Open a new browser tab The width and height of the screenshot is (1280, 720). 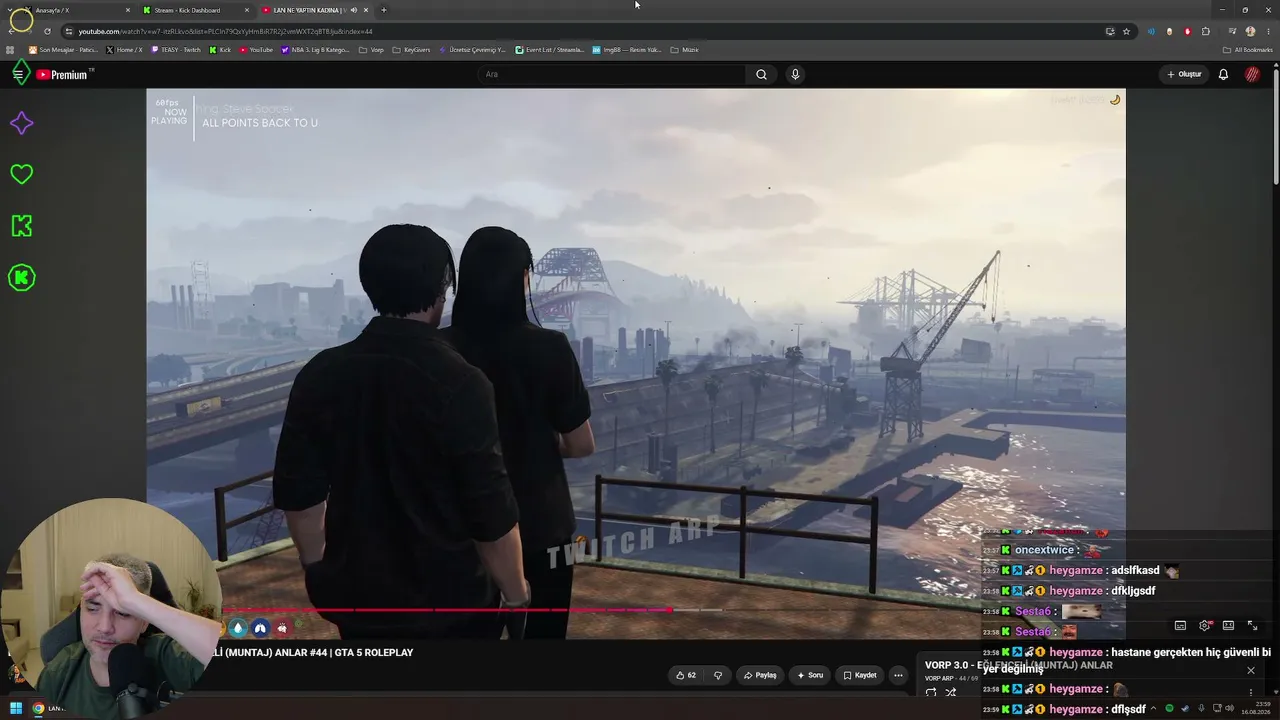[383, 10]
